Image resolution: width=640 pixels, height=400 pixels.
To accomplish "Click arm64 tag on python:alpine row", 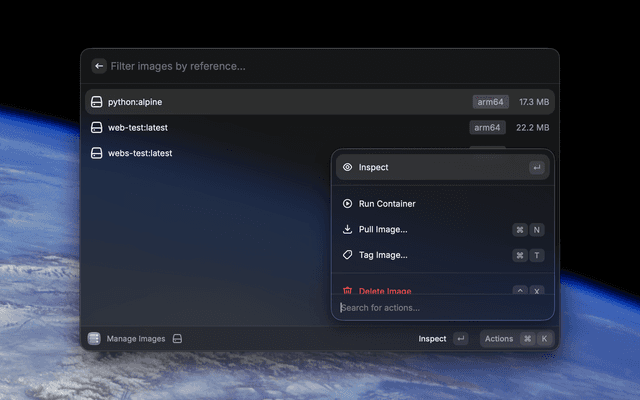I will pyautogui.click(x=491, y=102).
